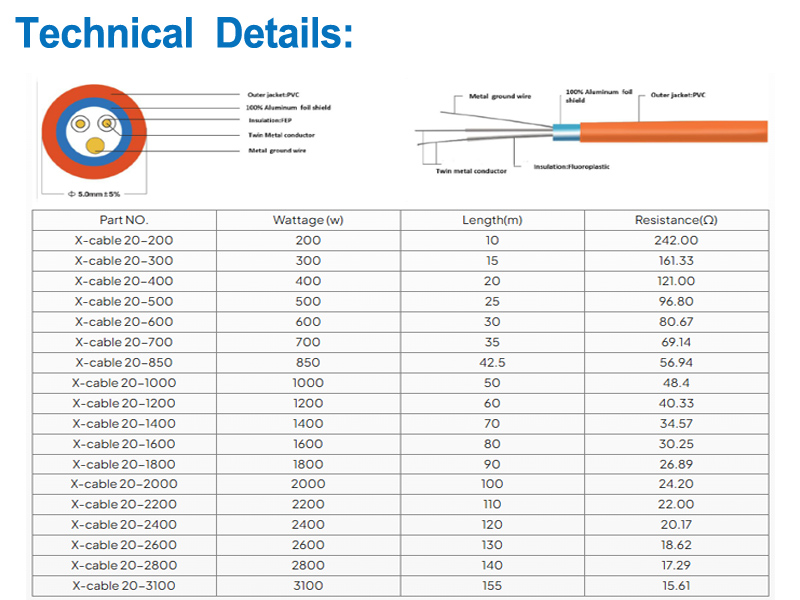Image resolution: width=800 pixels, height=600 pixels.
Task: Select the 42.5 length cell
Action: pos(492,362)
